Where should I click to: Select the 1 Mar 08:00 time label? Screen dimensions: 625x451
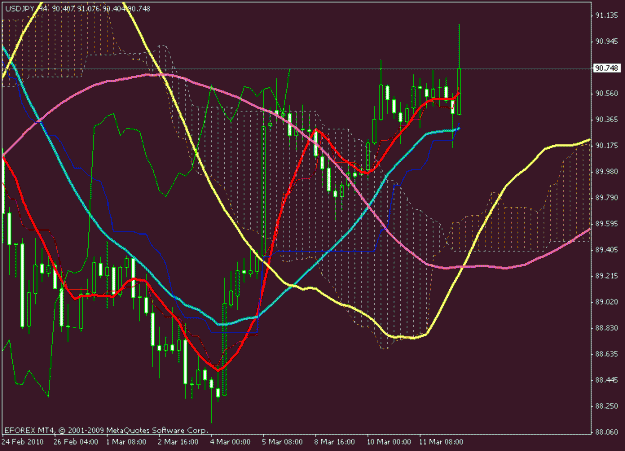(126, 442)
